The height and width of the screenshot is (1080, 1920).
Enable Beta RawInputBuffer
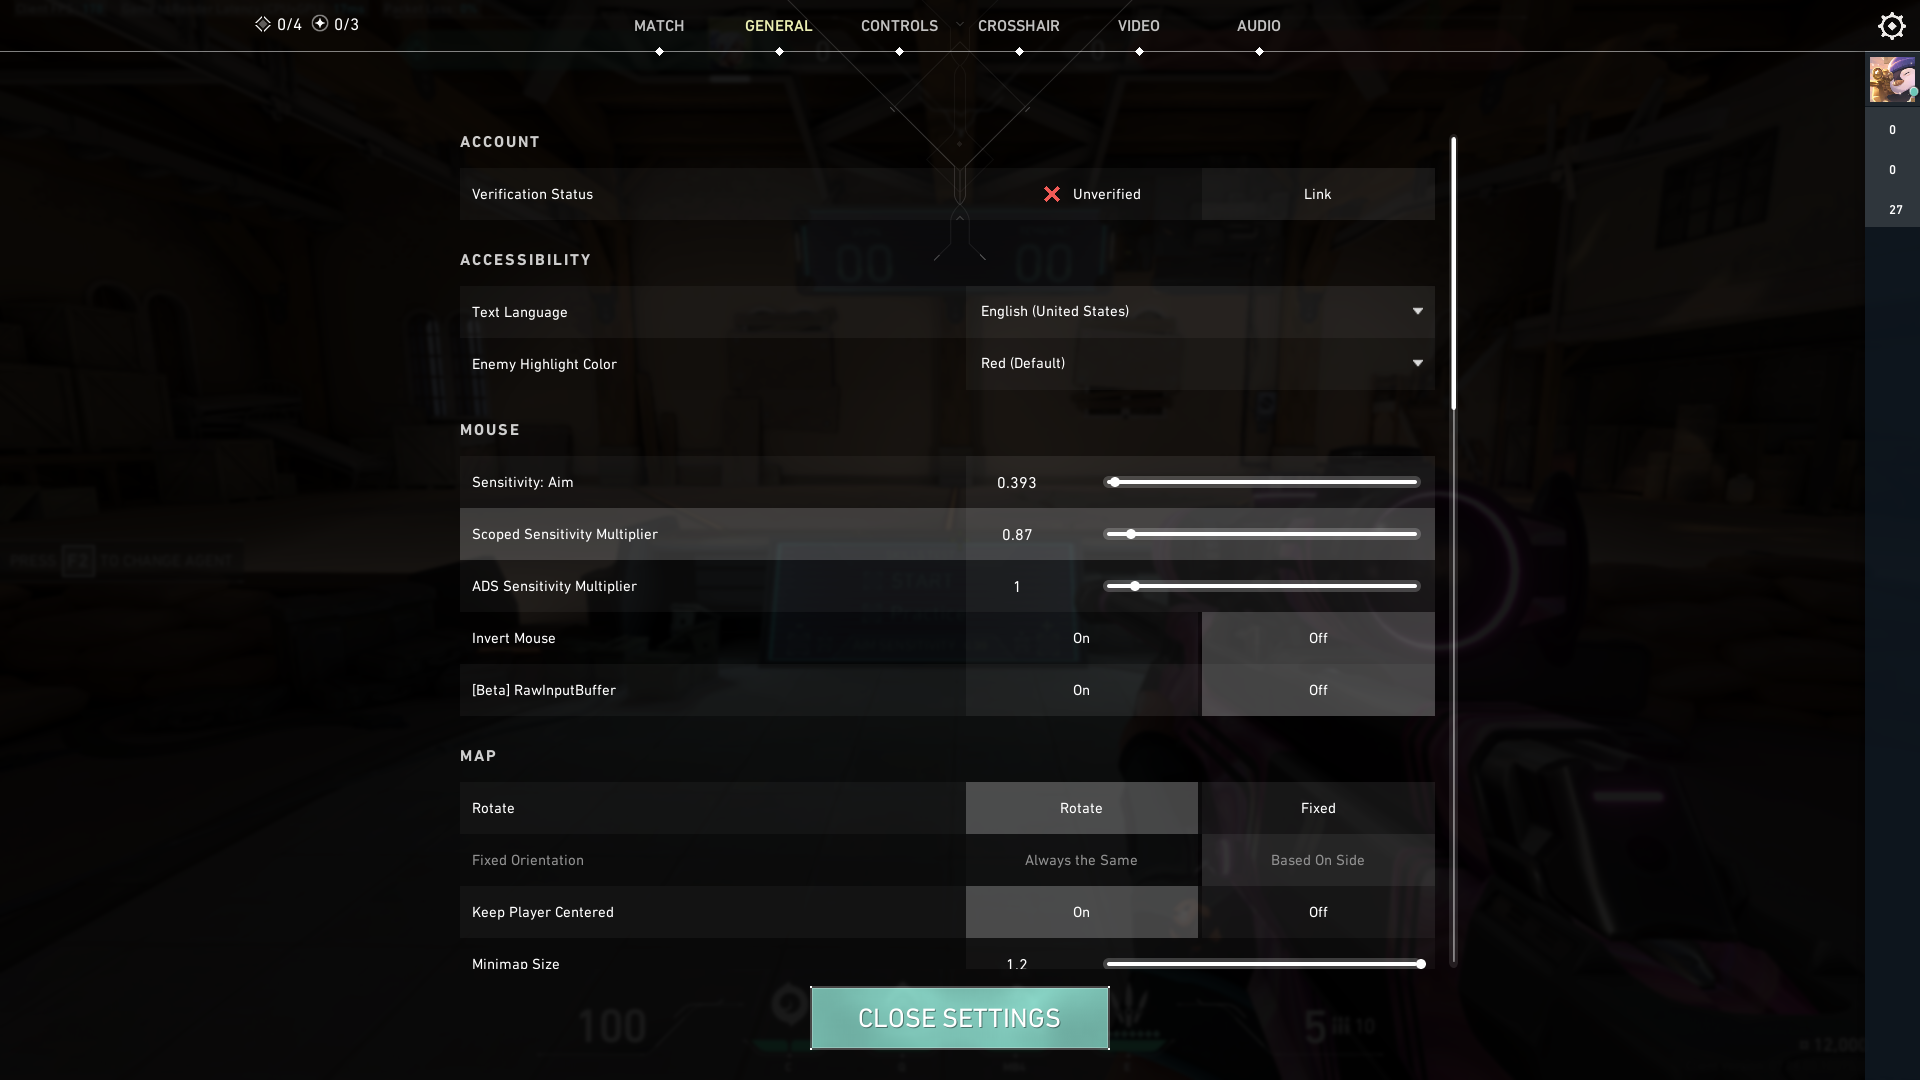coord(1080,690)
